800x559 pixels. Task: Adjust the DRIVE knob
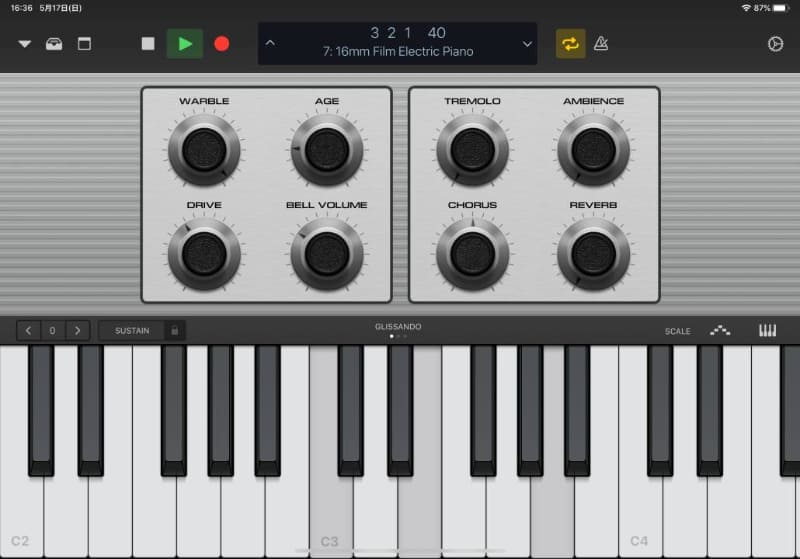[x=204, y=254]
